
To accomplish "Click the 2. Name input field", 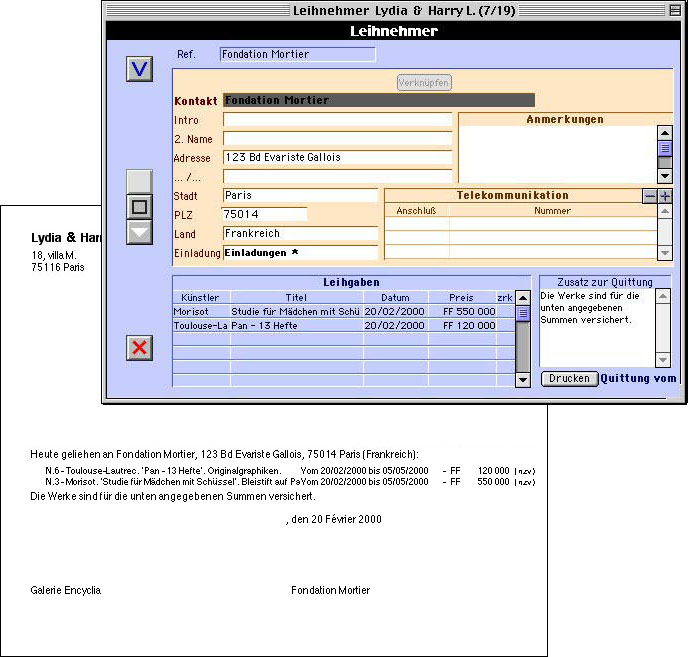I will tap(337, 139).
